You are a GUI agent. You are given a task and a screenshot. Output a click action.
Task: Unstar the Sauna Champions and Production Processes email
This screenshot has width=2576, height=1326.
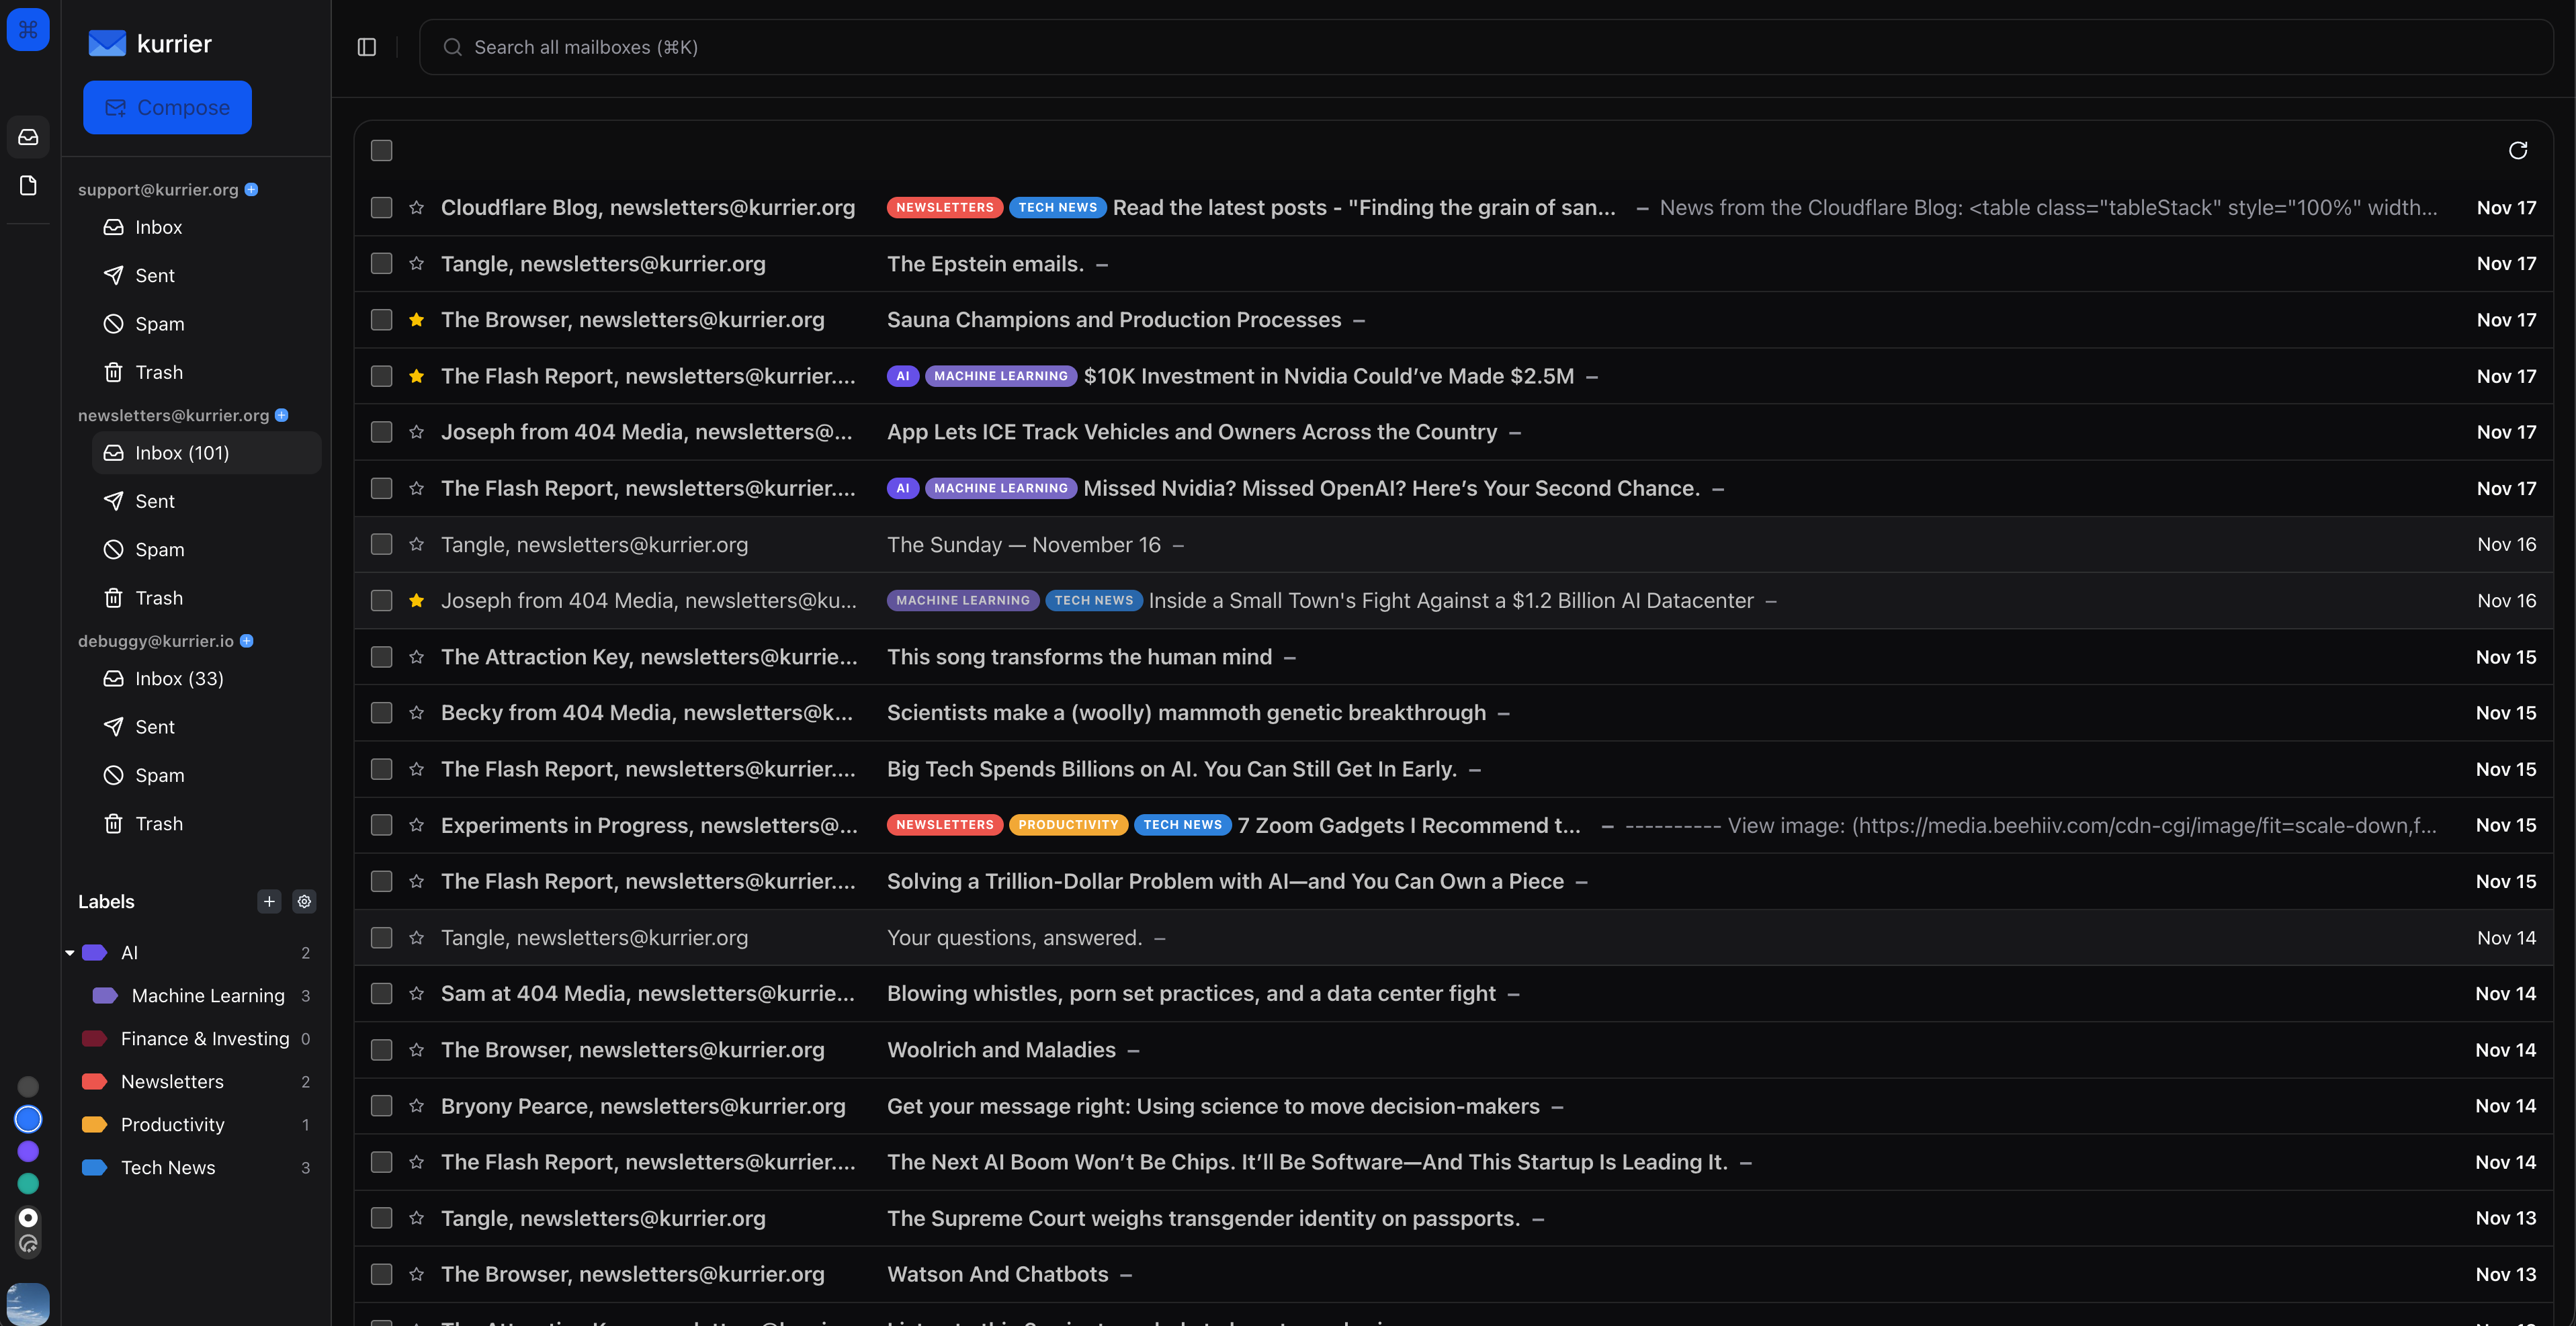click(416, 319)
